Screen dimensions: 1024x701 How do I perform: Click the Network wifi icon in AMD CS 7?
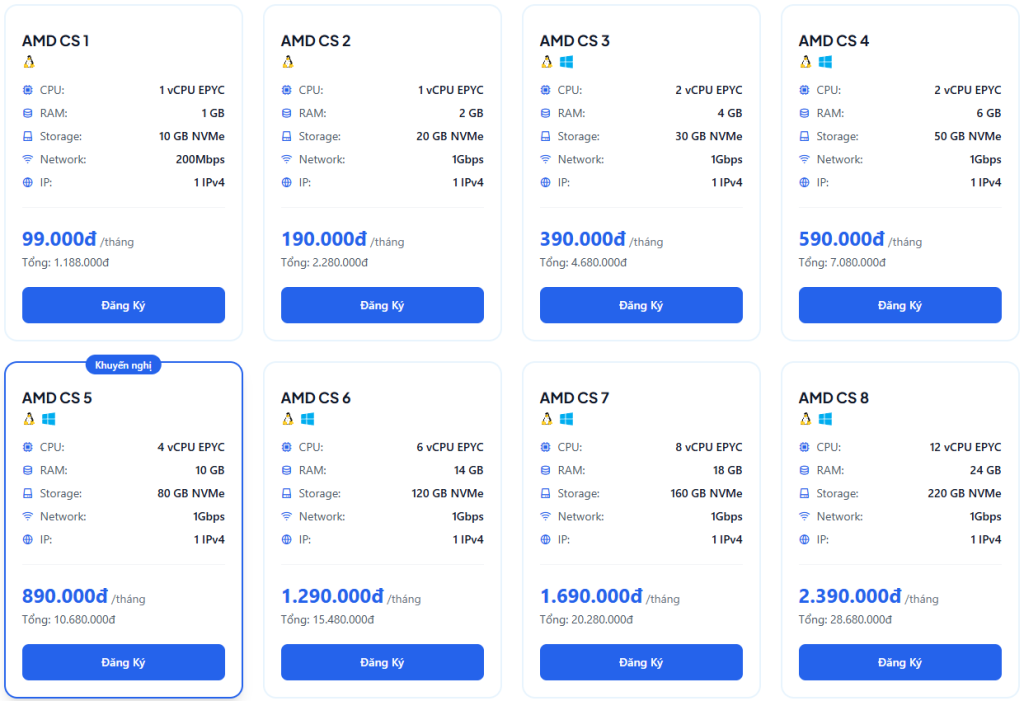546,516
